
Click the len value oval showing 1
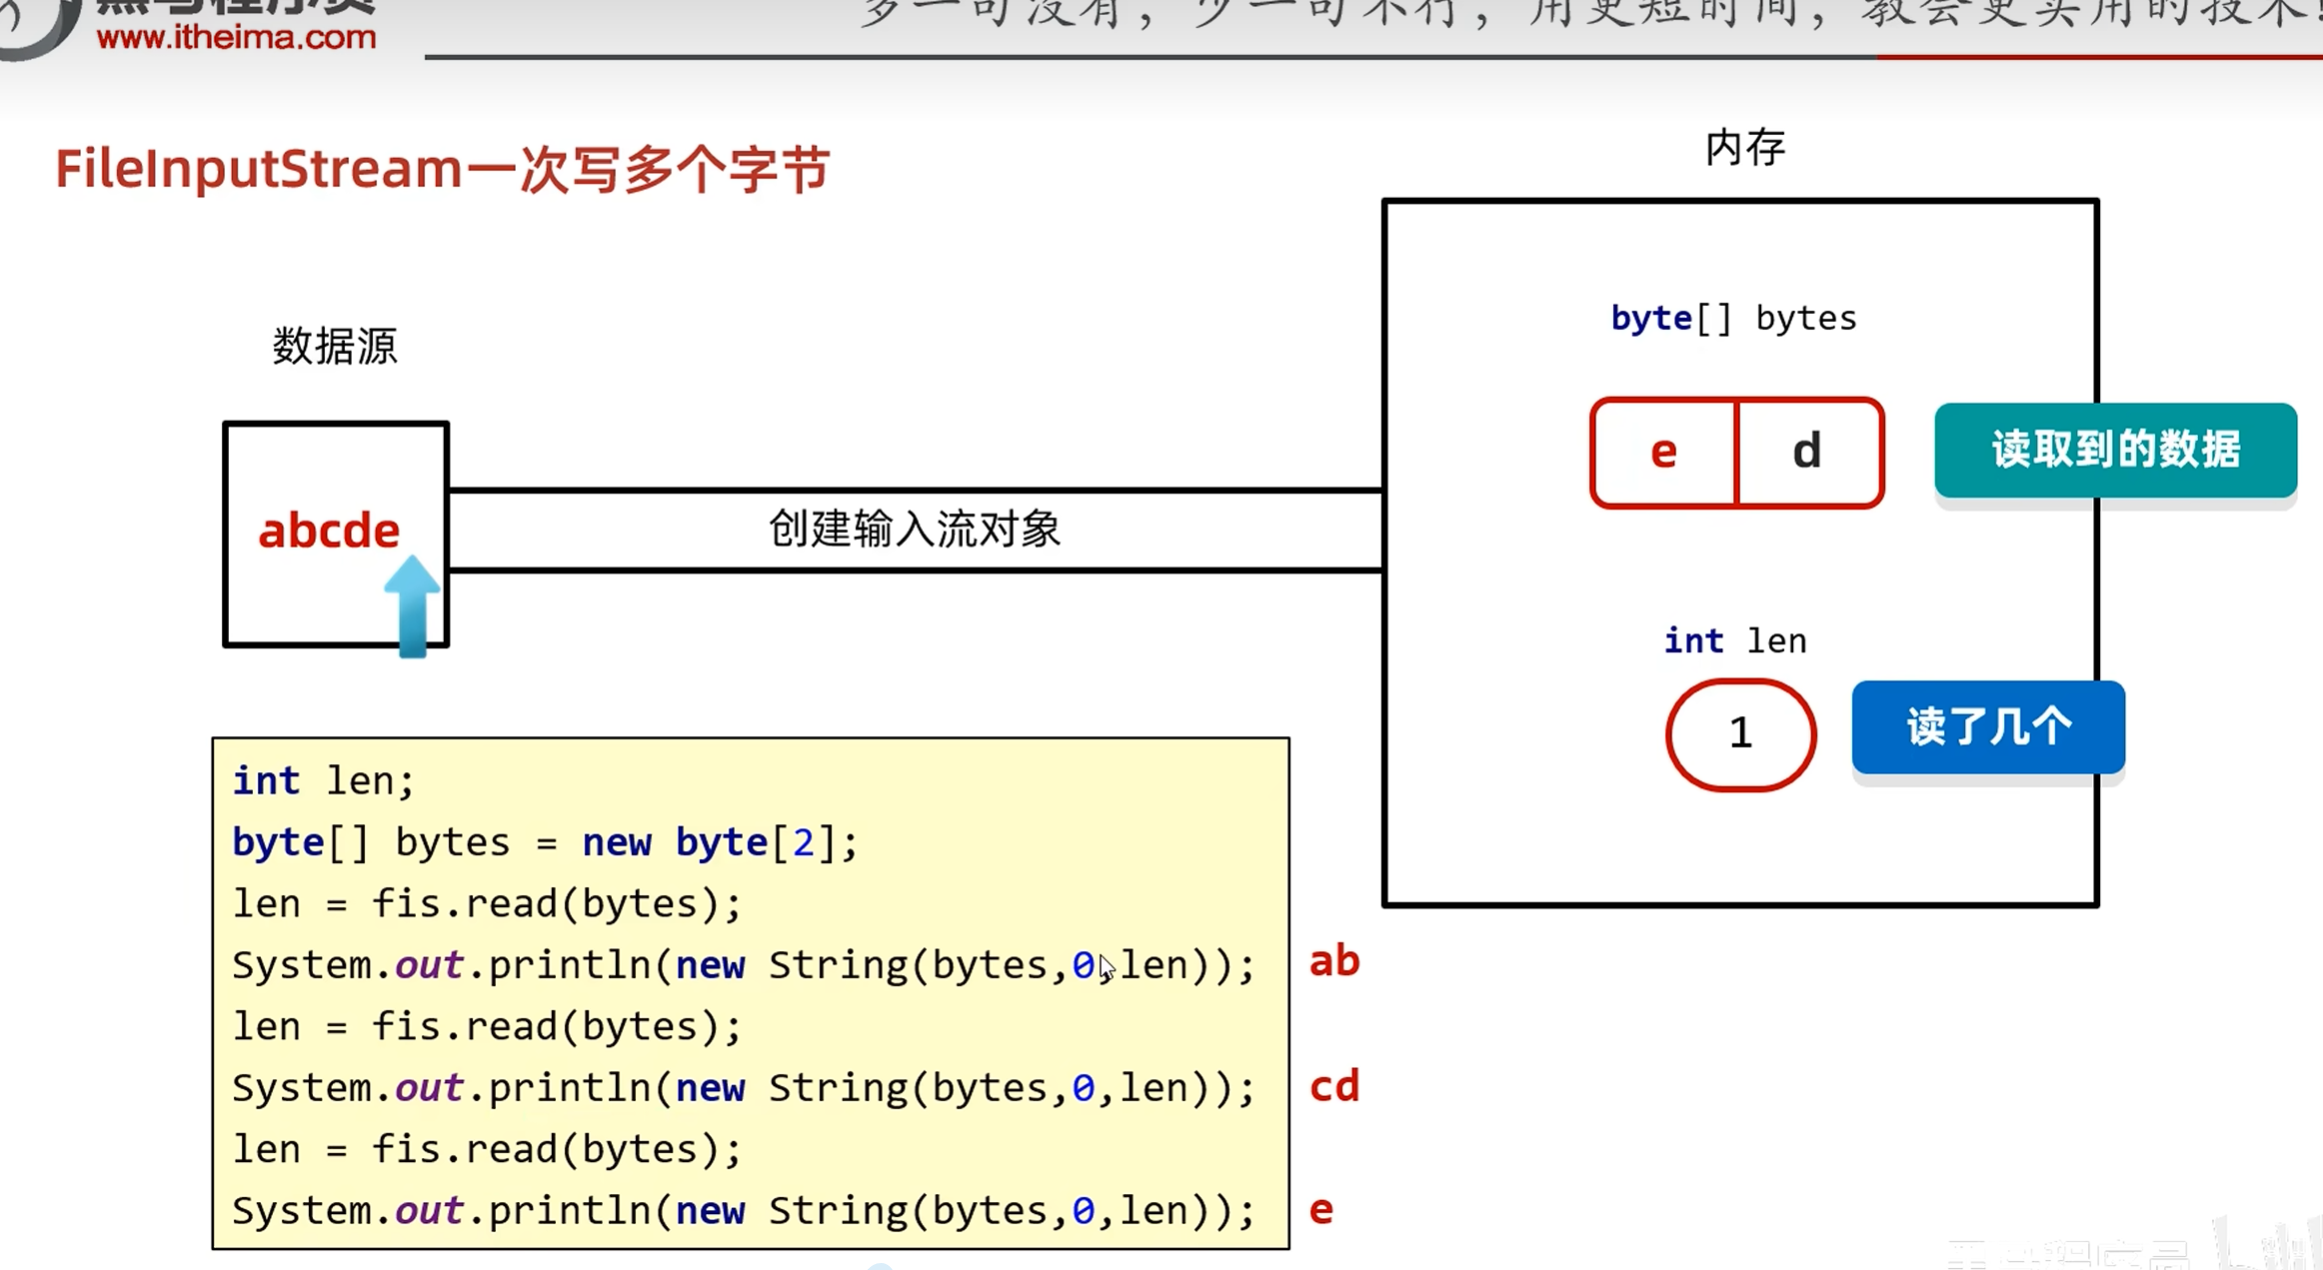point(1740,734)
